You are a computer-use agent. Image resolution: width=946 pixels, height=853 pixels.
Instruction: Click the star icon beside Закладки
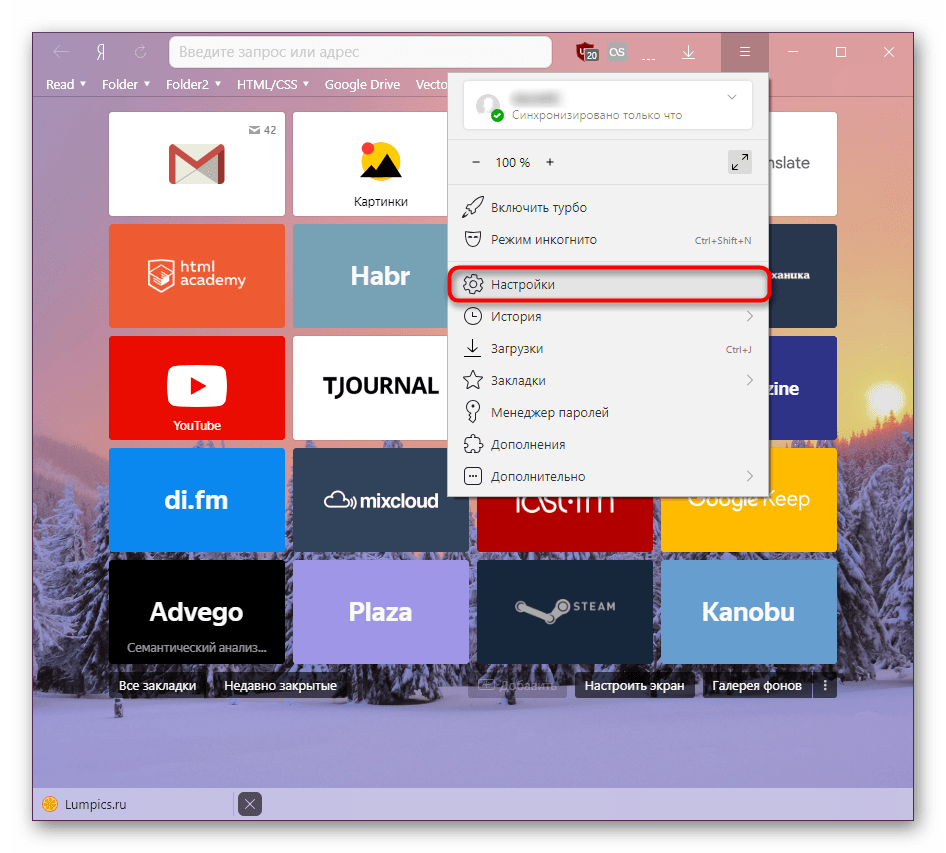tap(473, 380)
